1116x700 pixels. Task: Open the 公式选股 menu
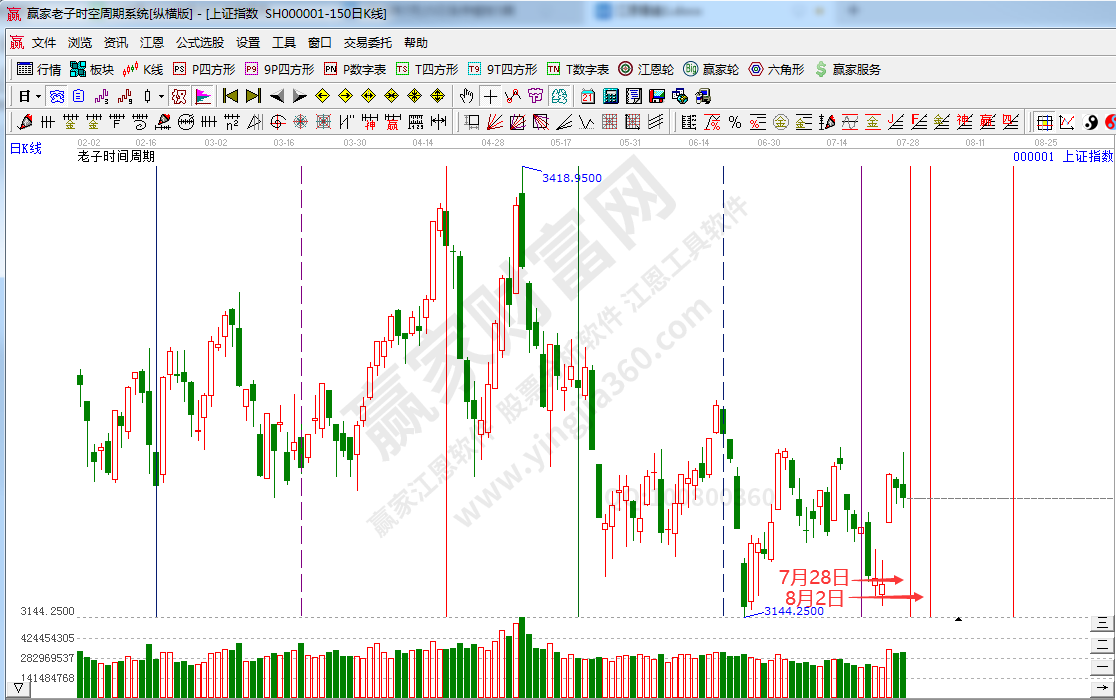[200, 43]
